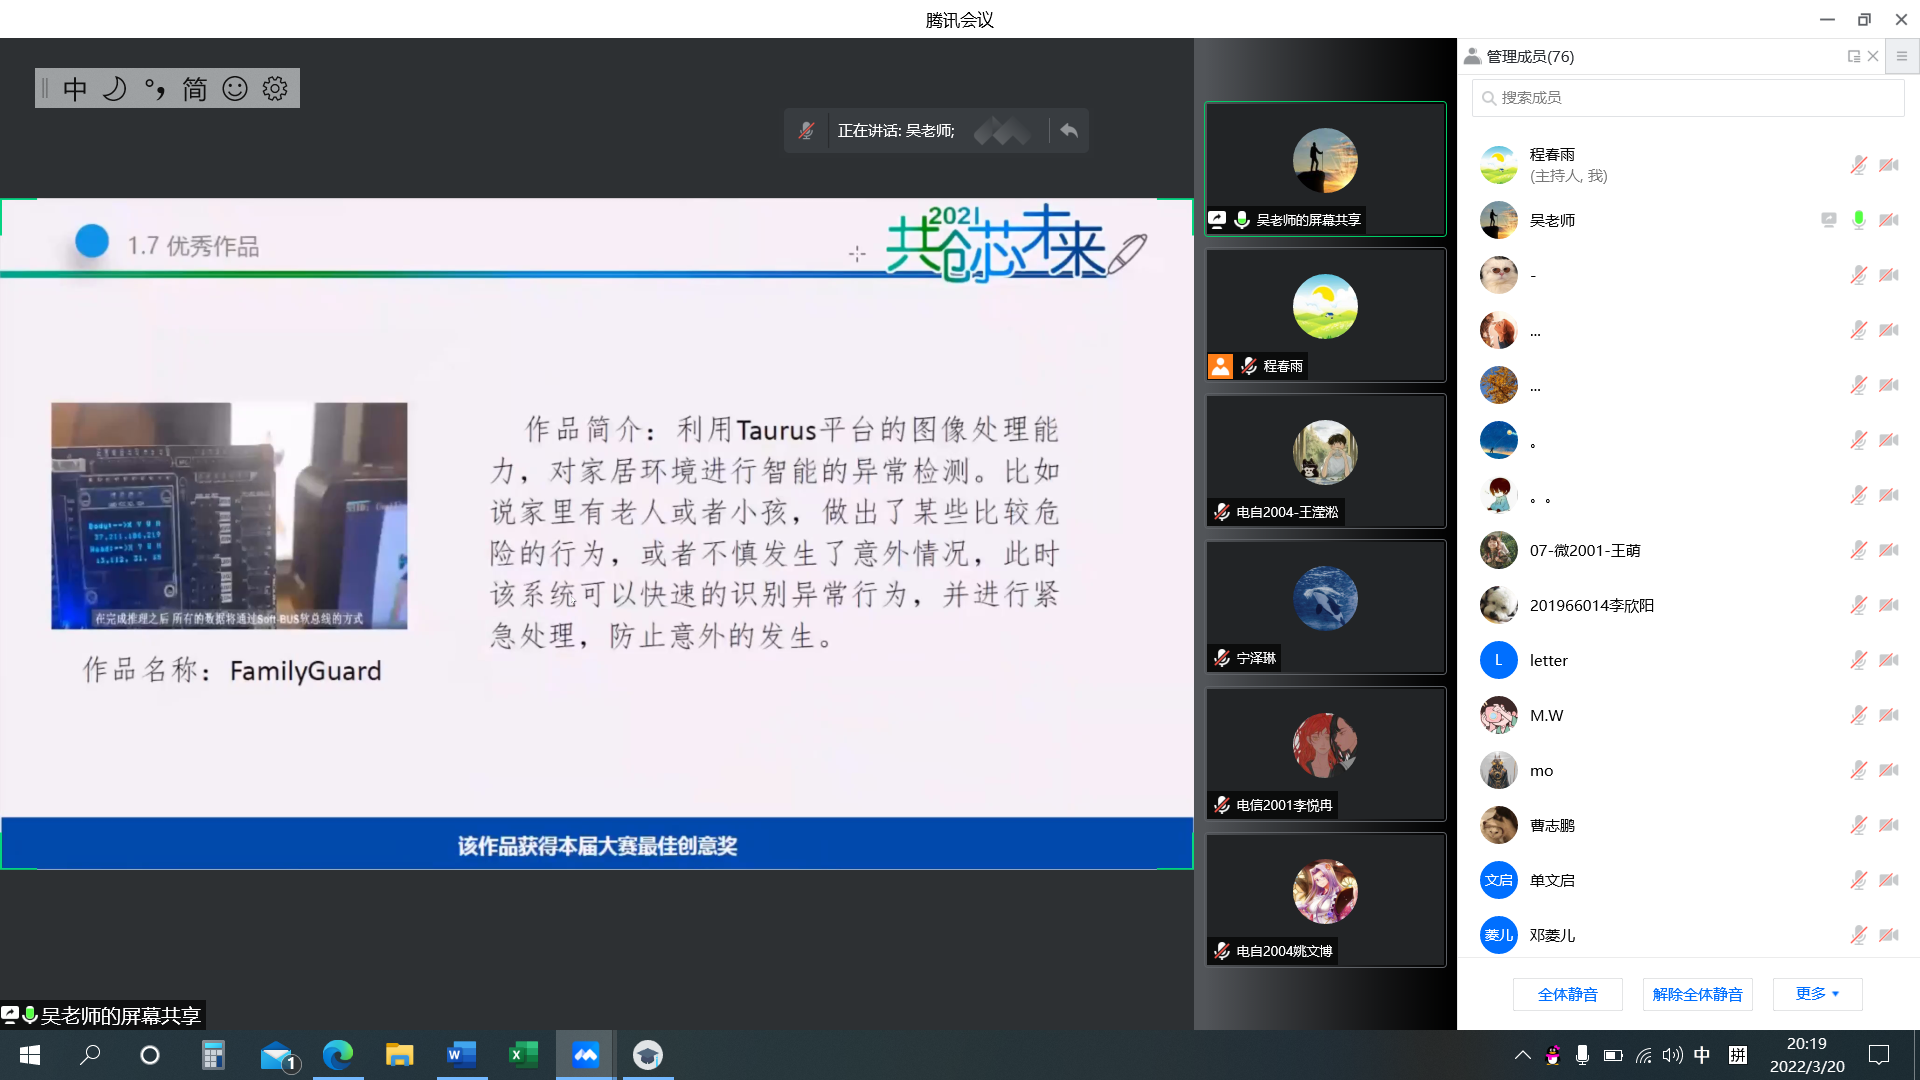Open Microsoft Edge from taskbar

(338, 1055)
